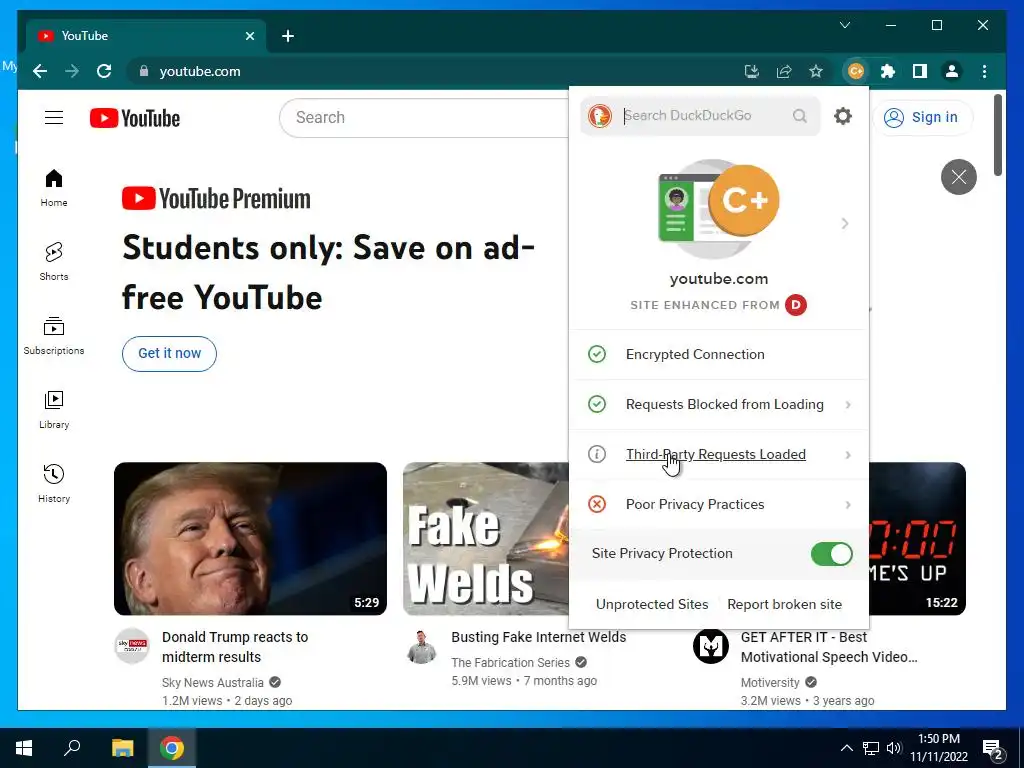Open the Chrome tab search dropdown

844,25
